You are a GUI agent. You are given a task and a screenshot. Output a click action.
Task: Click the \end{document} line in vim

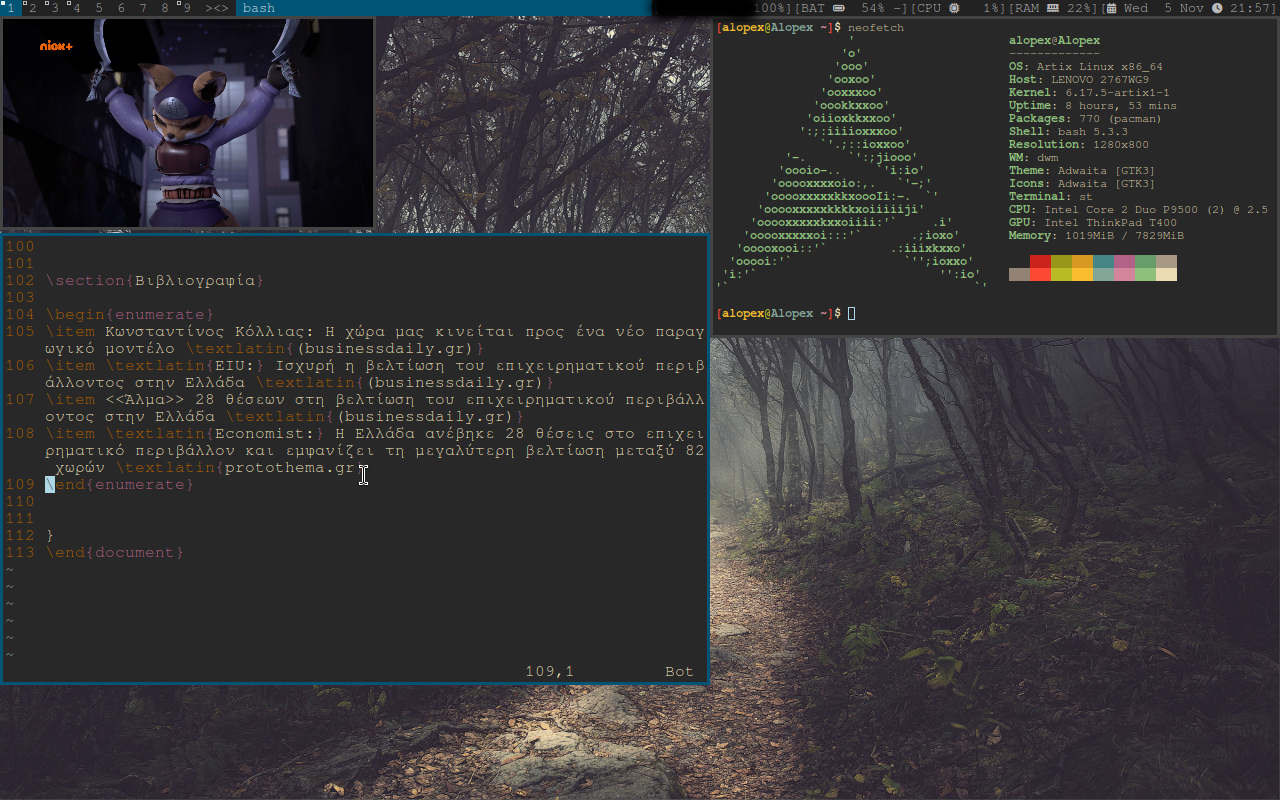pyautogui.click(x=115, y=553)
